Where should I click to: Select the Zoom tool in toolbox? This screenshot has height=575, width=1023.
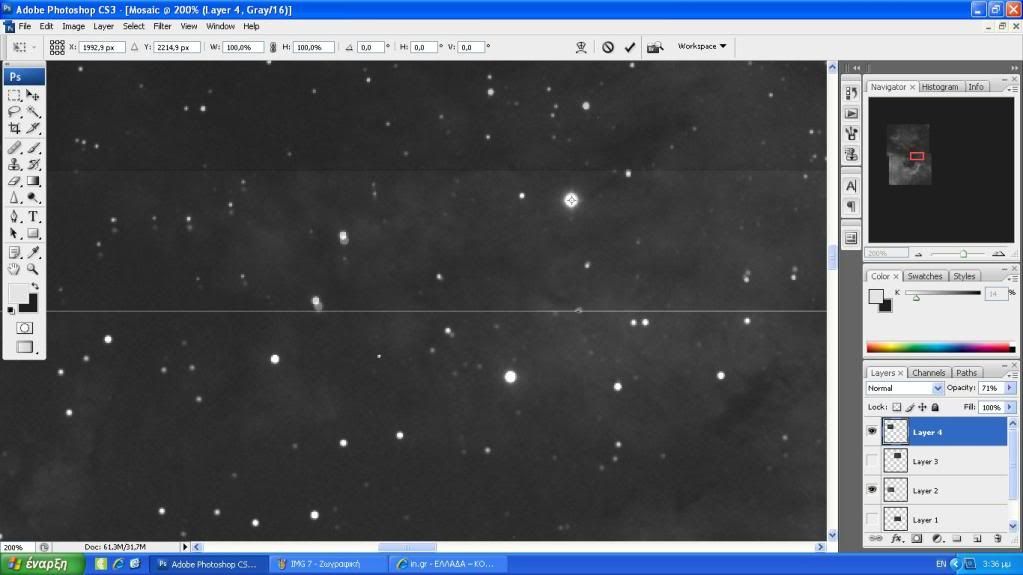[x=33, y=269]
